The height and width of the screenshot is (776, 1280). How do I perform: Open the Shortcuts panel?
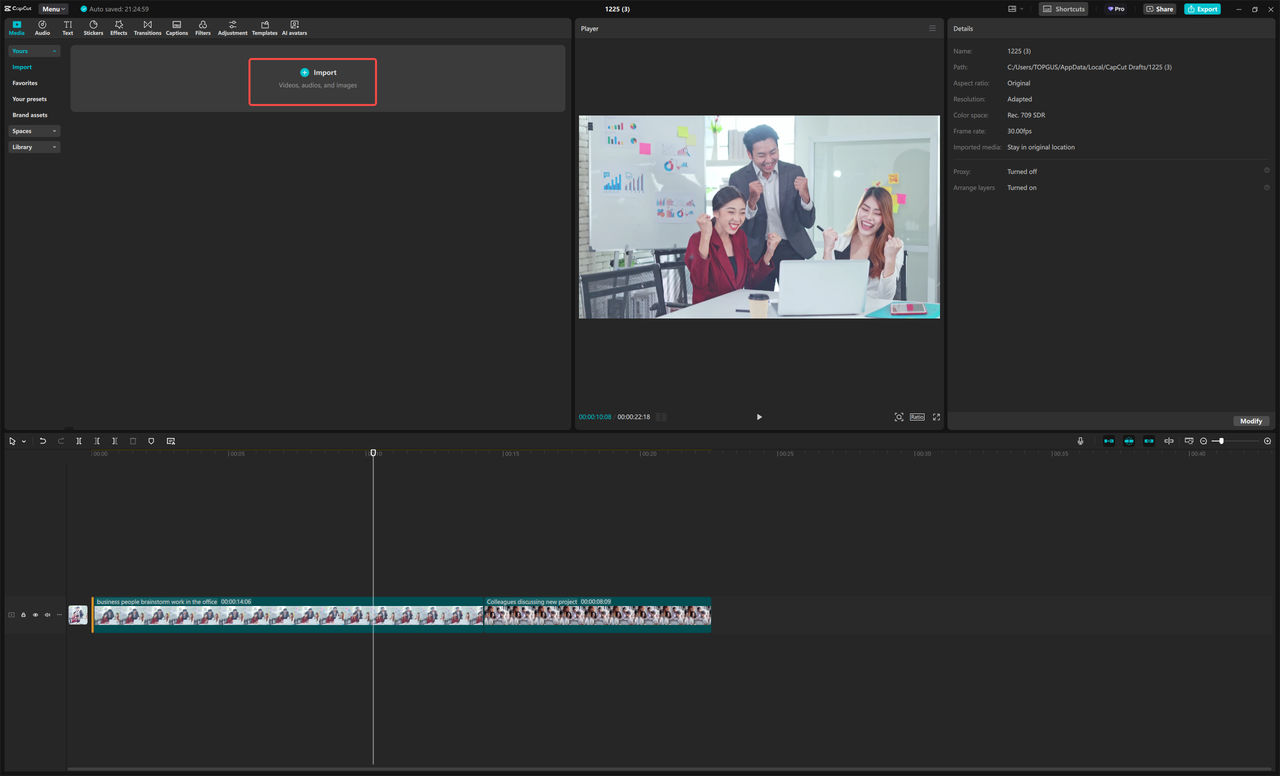(x=1064, y=9)
